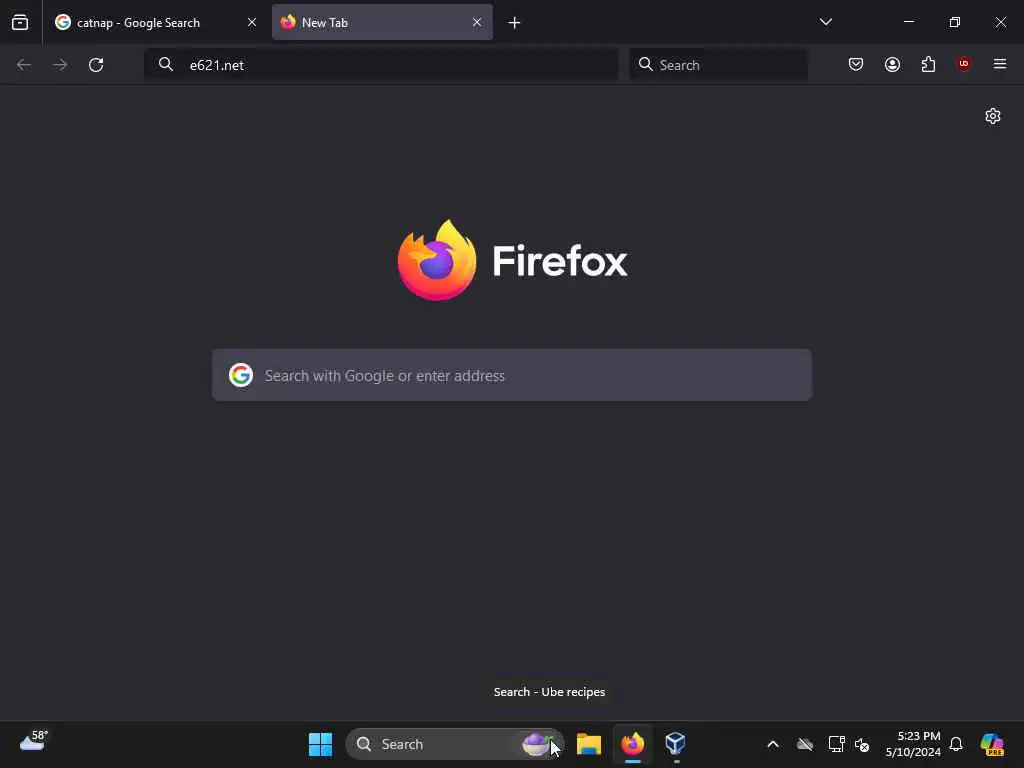
Task: Click the address bar showing e621.net
Action: tap(381, 65)
